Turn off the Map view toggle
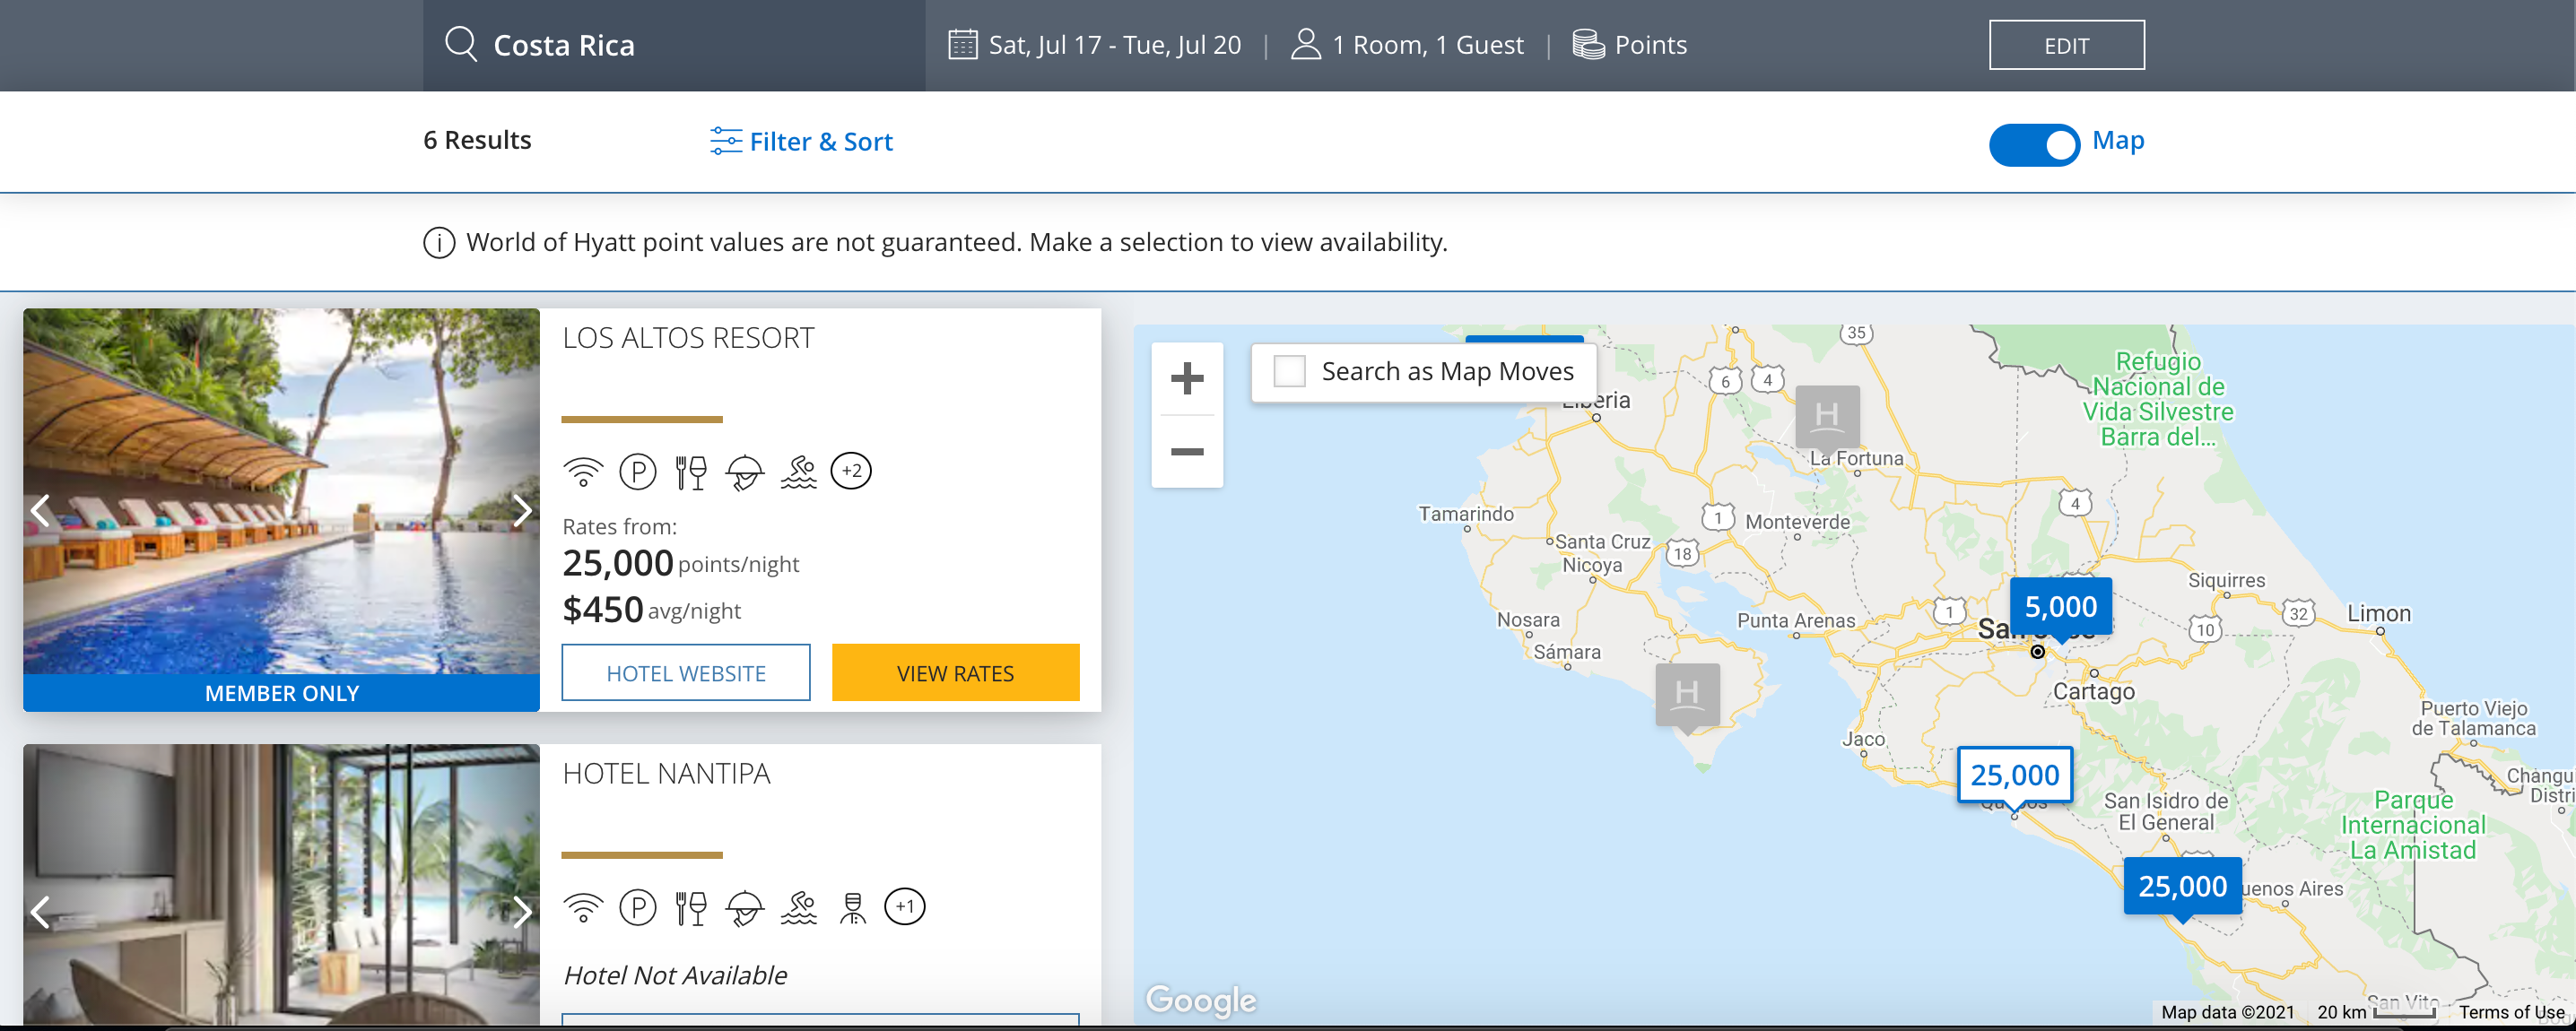Image resolution: width=2576 pixels, height=1031 pixels. click(x=2033, y=145)
